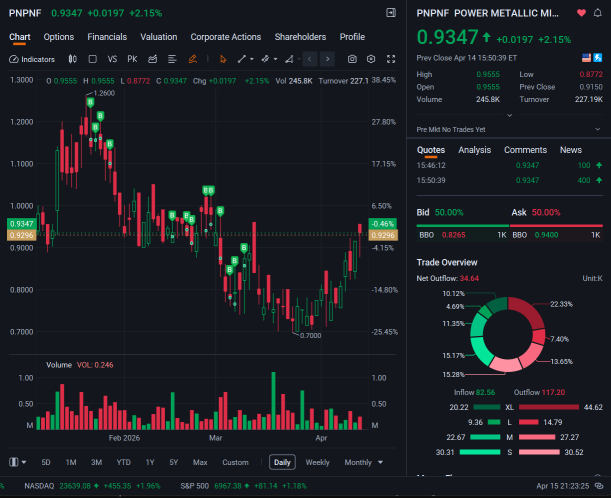Open the Valuation tab

coord(159,37)
